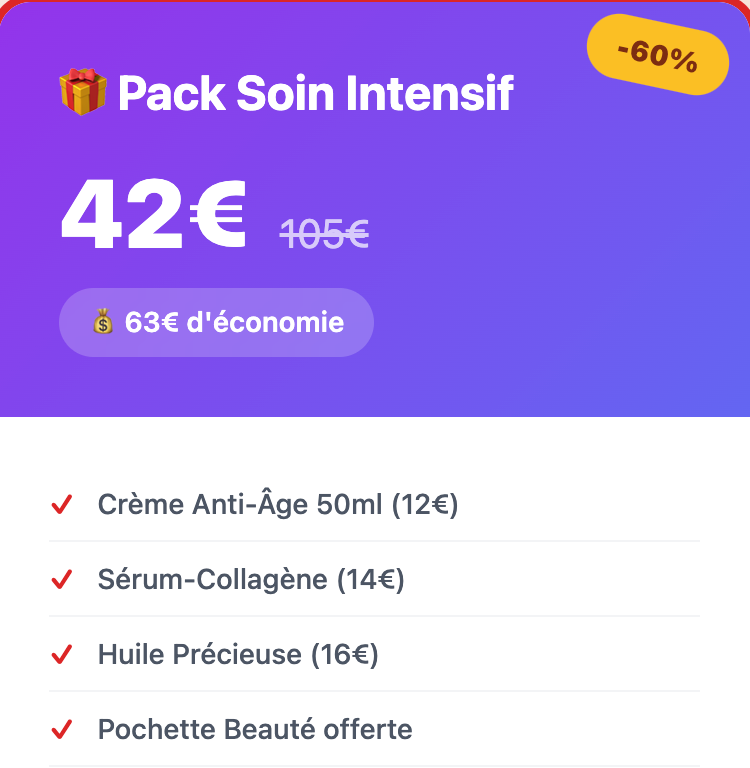Select the Sérum-Collagène item text
750x768 pixels.
pos(213,579)
